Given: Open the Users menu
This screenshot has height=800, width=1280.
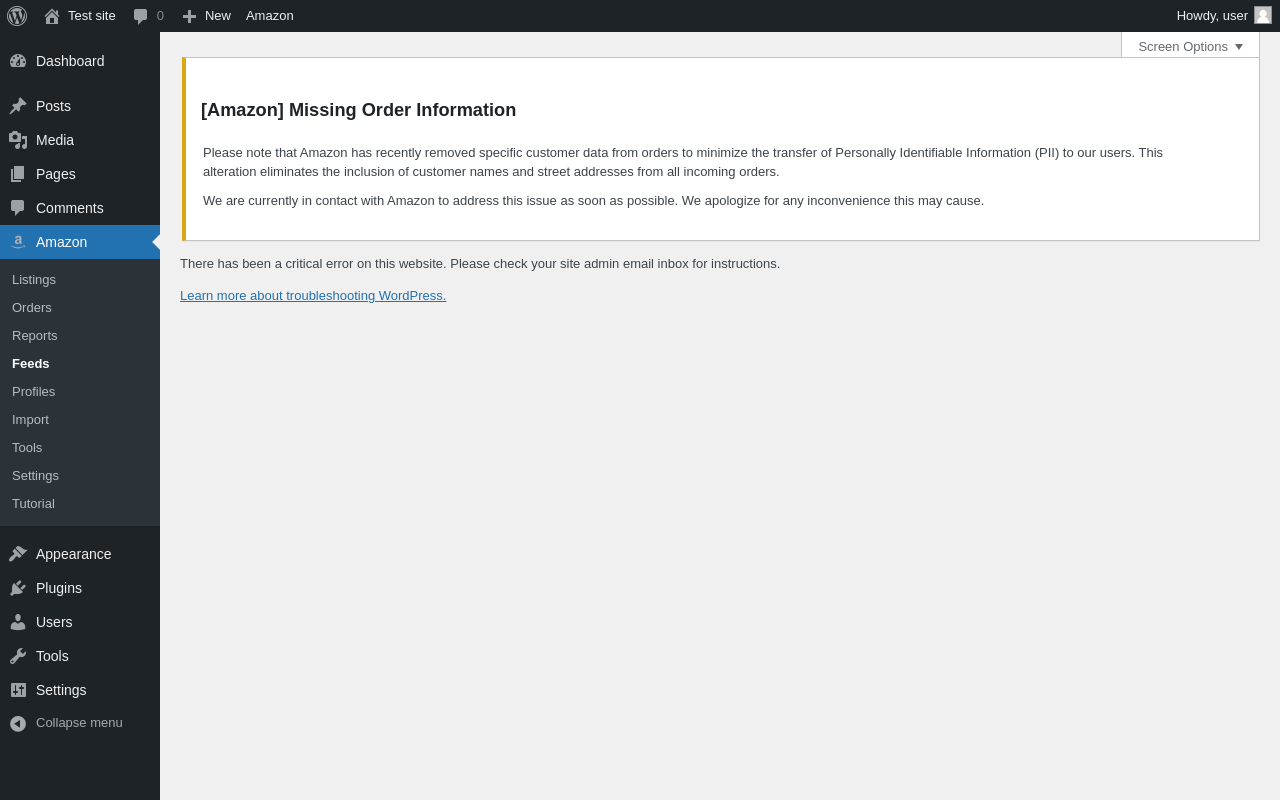Looking at the screenshot, I should pyautogui.click(x=80, y=622).
